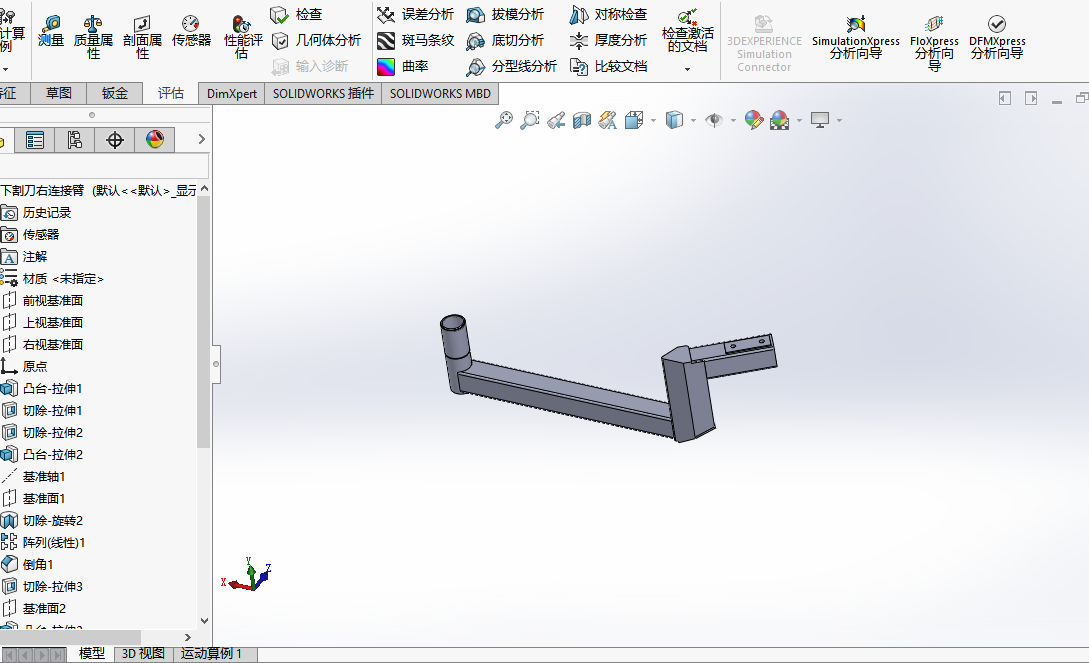Expand 检查激活的文档 dropdown arrow
Viewport: 1089px width, 663px height.
688,69
